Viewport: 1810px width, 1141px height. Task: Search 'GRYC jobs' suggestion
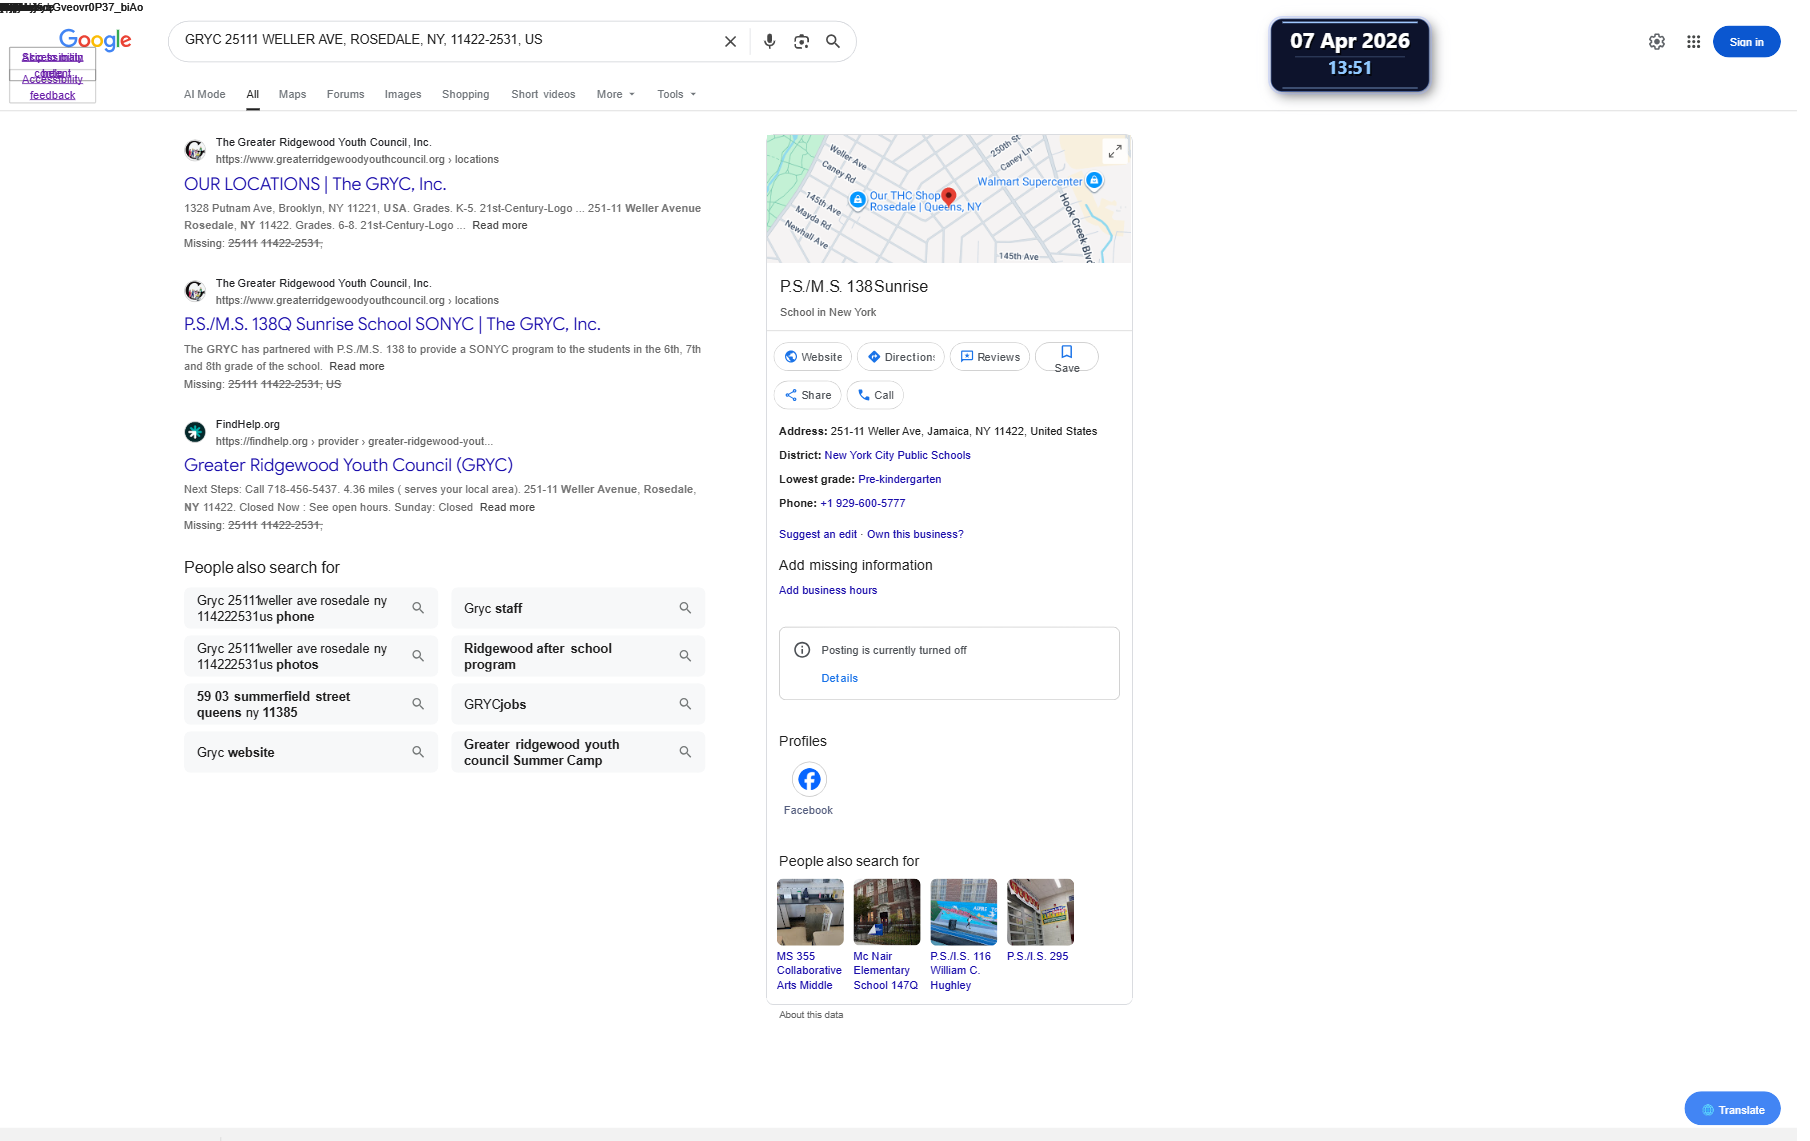pos(578,704)
